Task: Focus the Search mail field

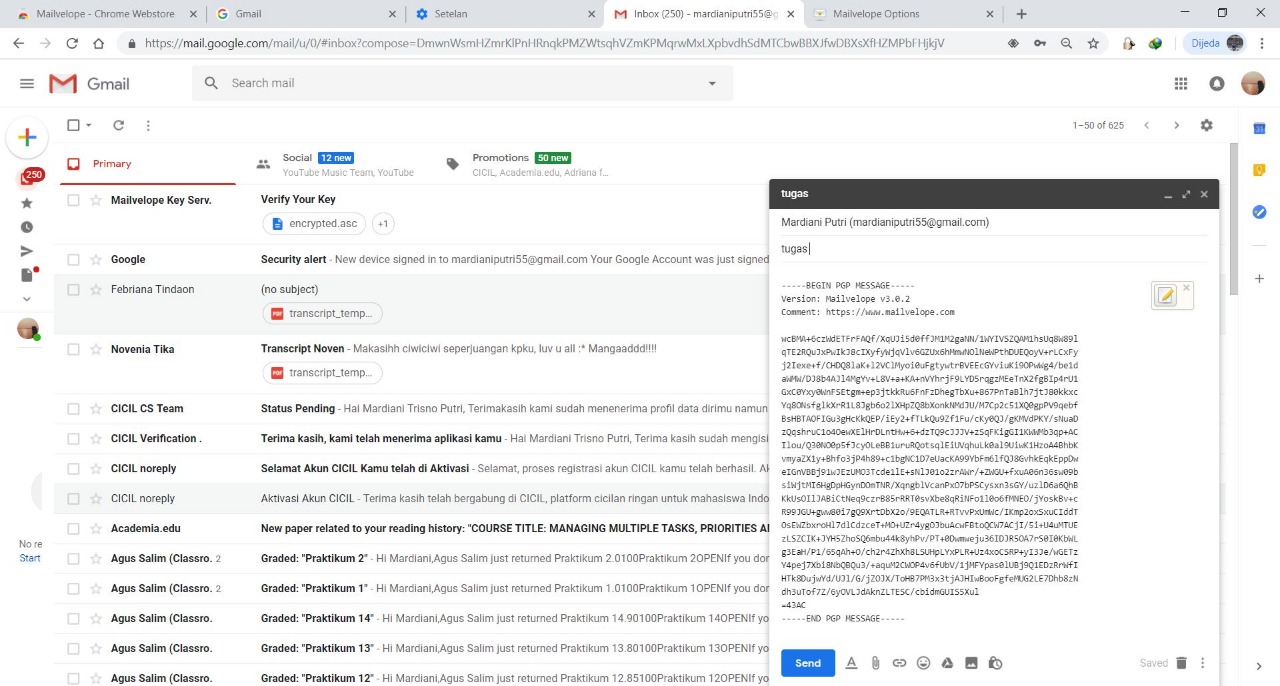Action: (463, 83)
